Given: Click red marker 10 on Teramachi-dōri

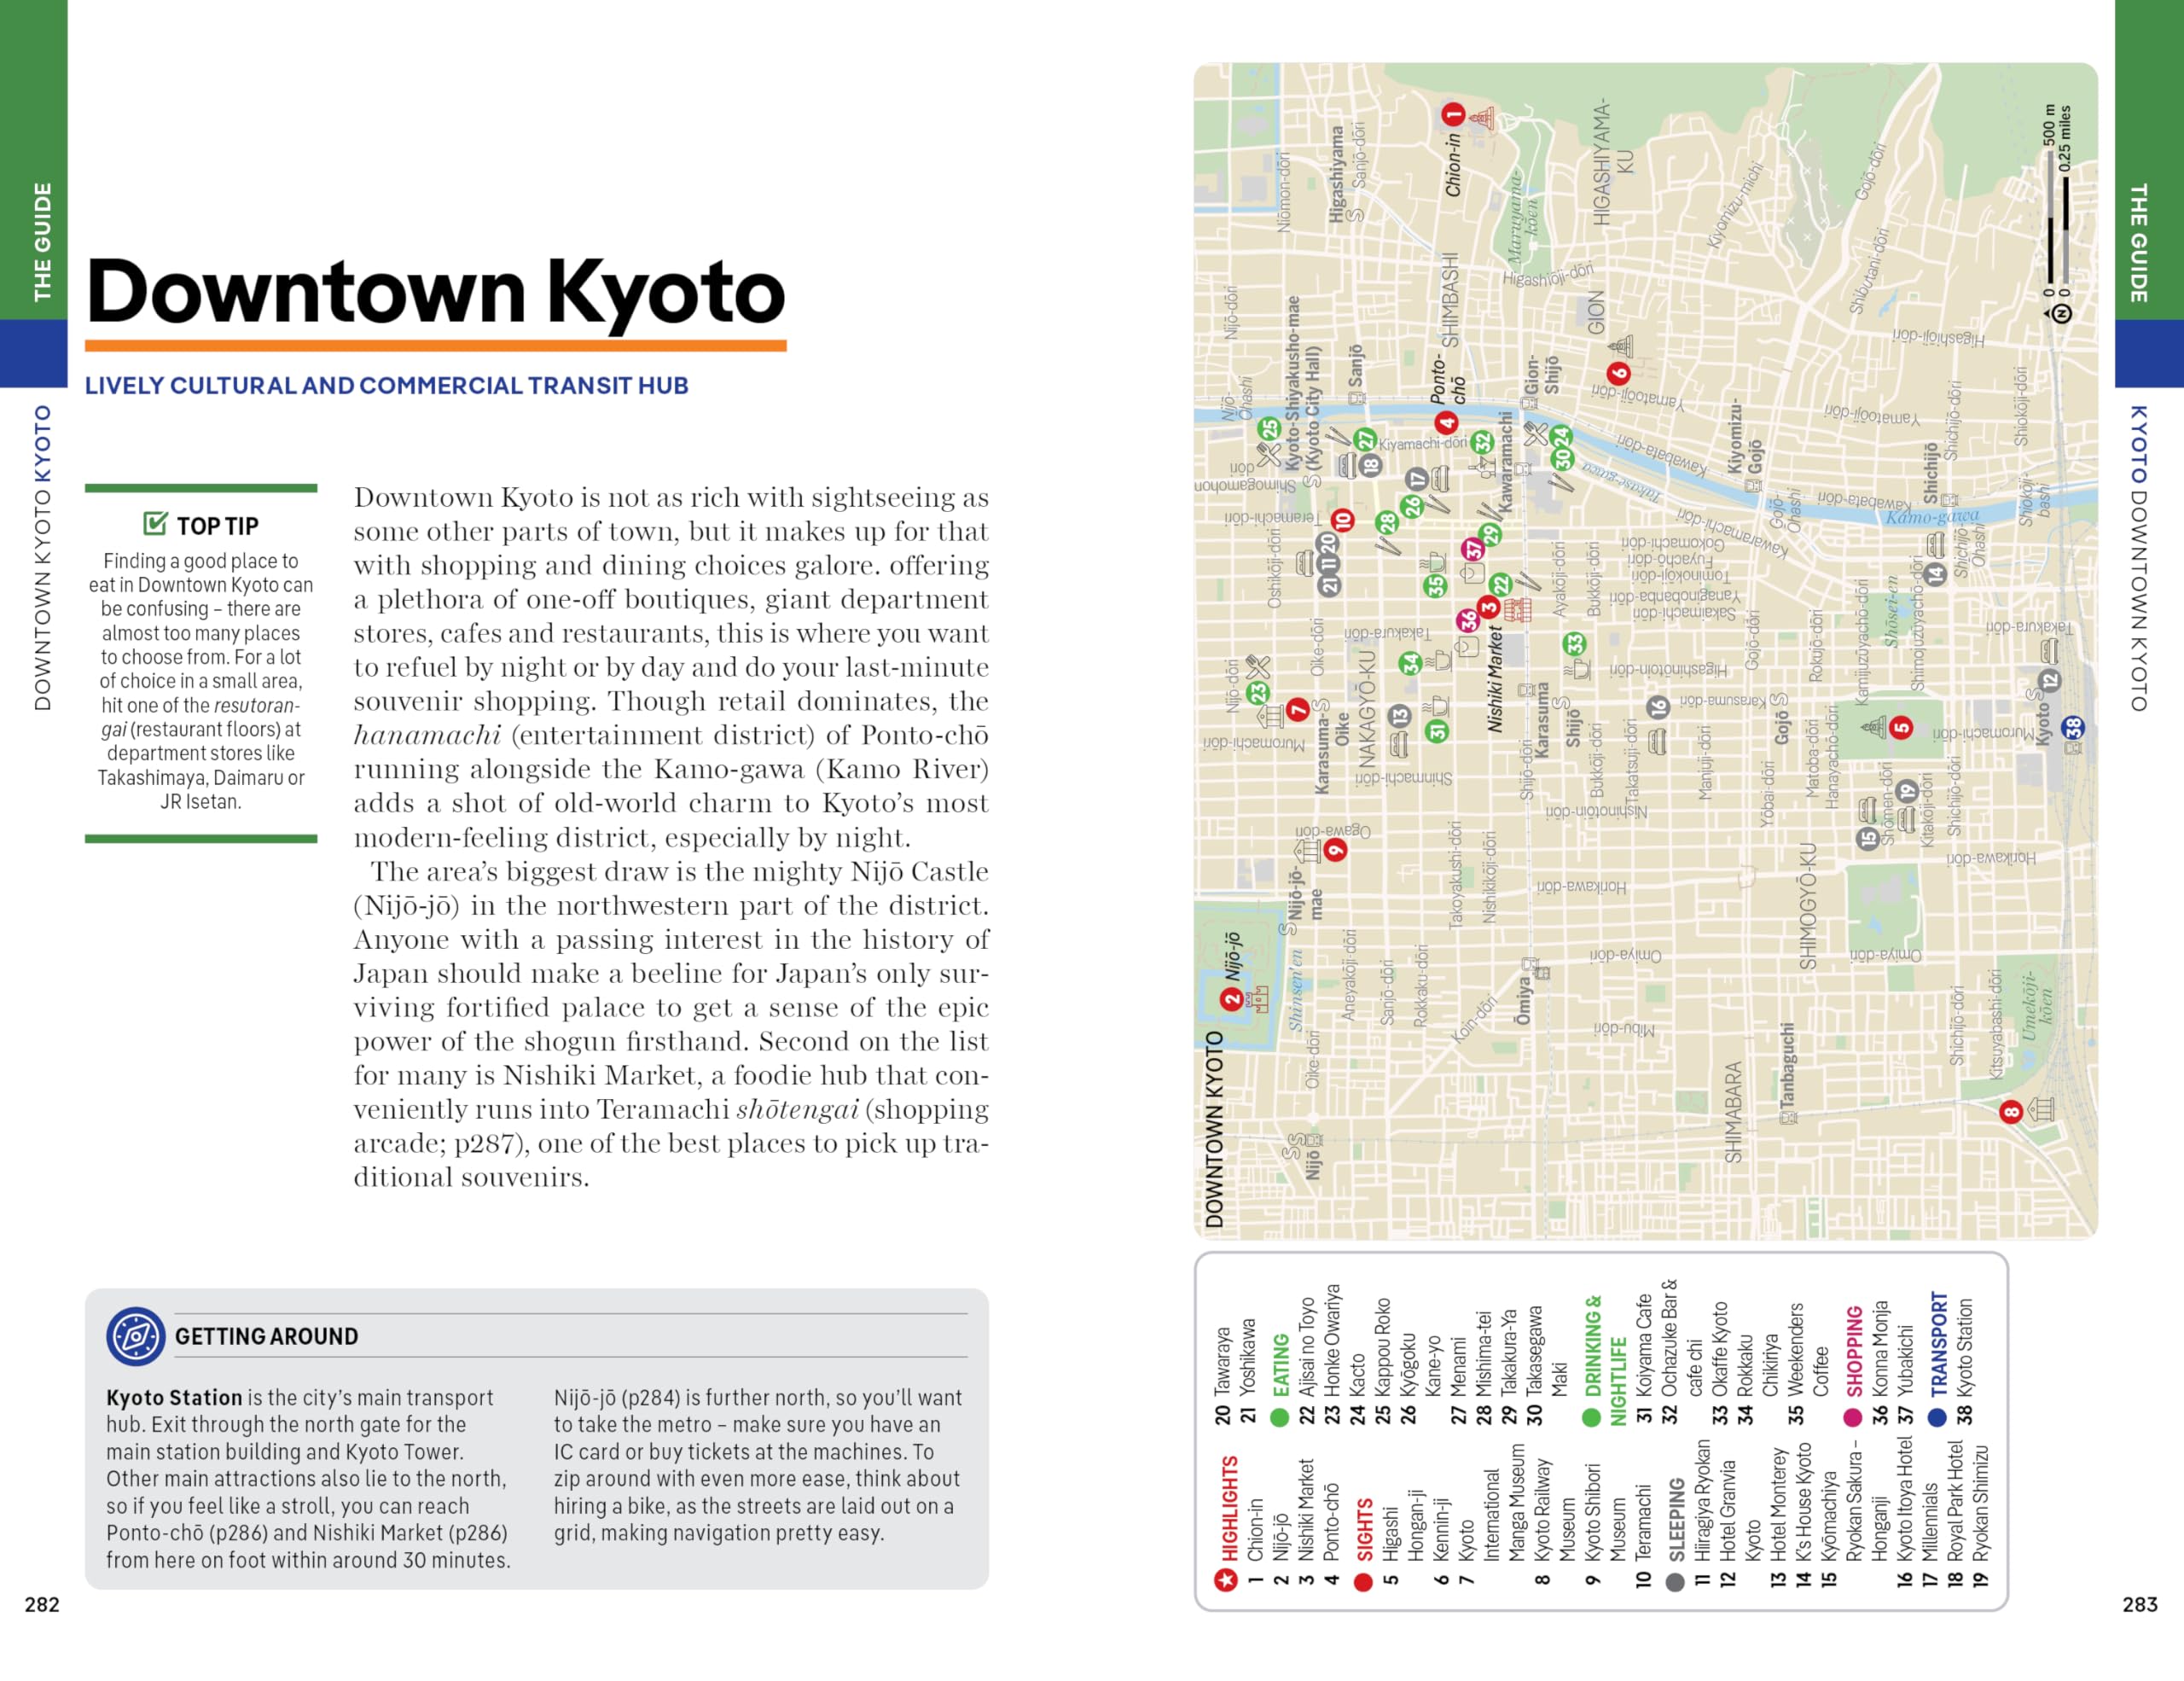Looking at the screenshot, I should 1342,520.
